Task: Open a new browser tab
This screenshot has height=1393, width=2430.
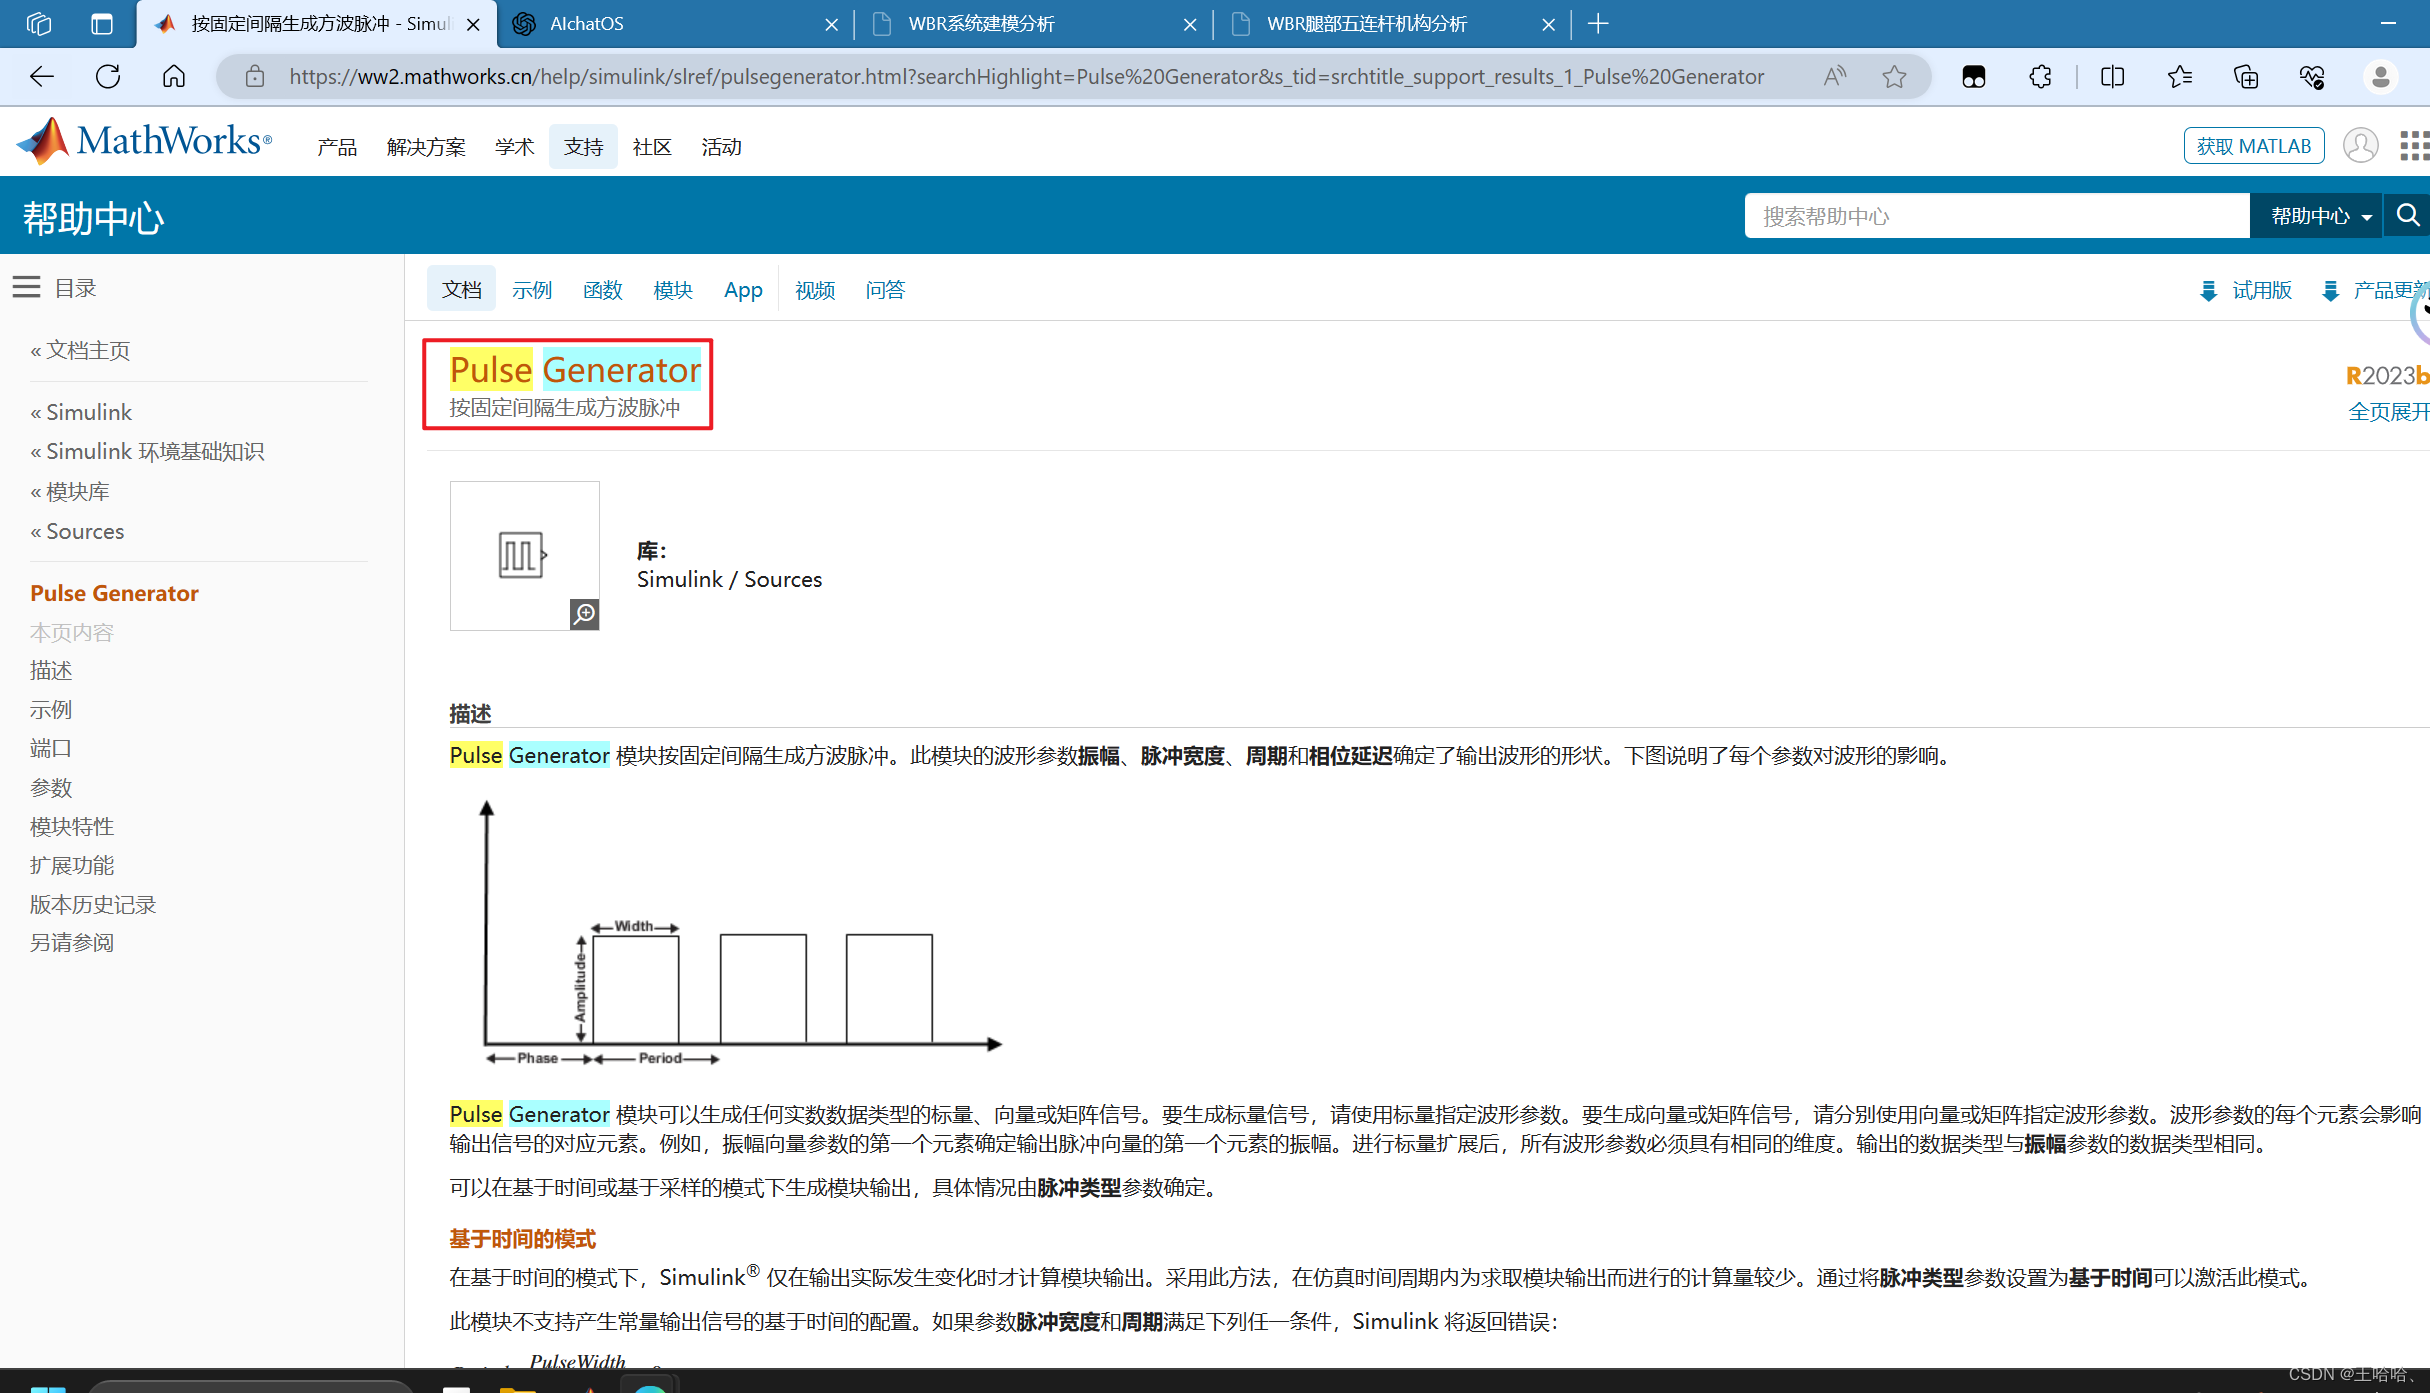Action: click(x=1598, y=24)
